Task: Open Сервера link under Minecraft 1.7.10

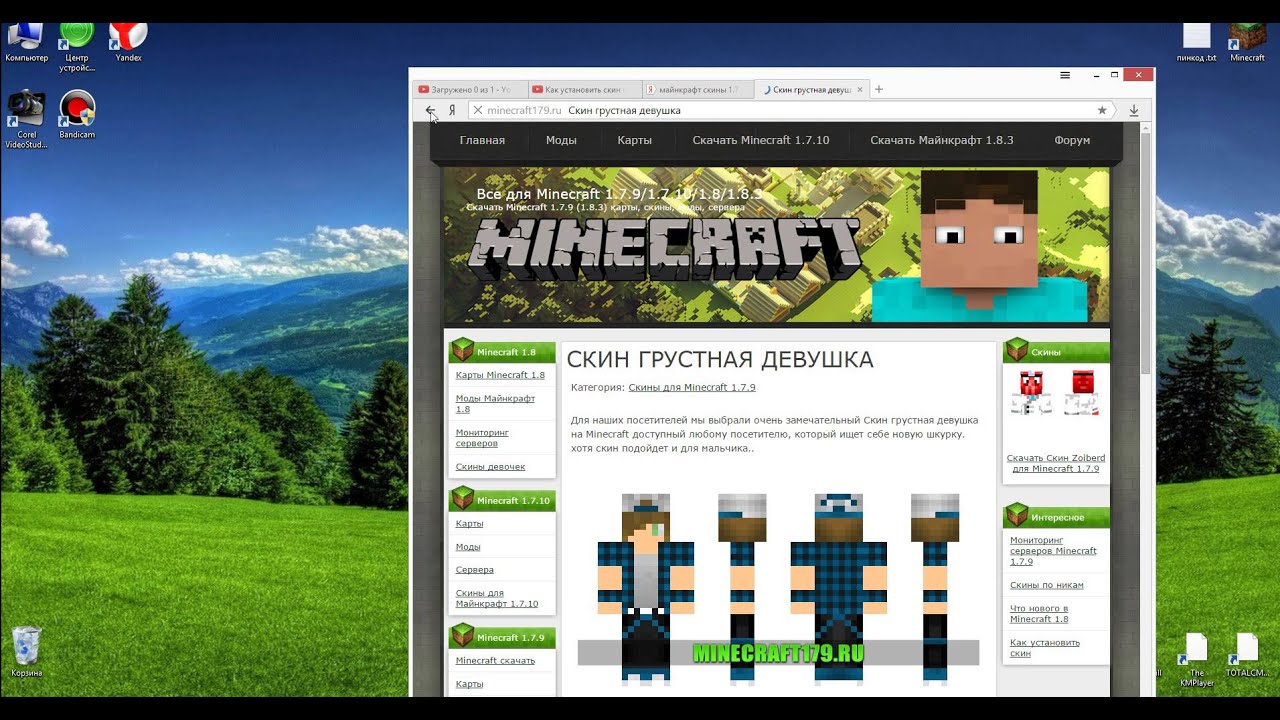Action: 474,569
